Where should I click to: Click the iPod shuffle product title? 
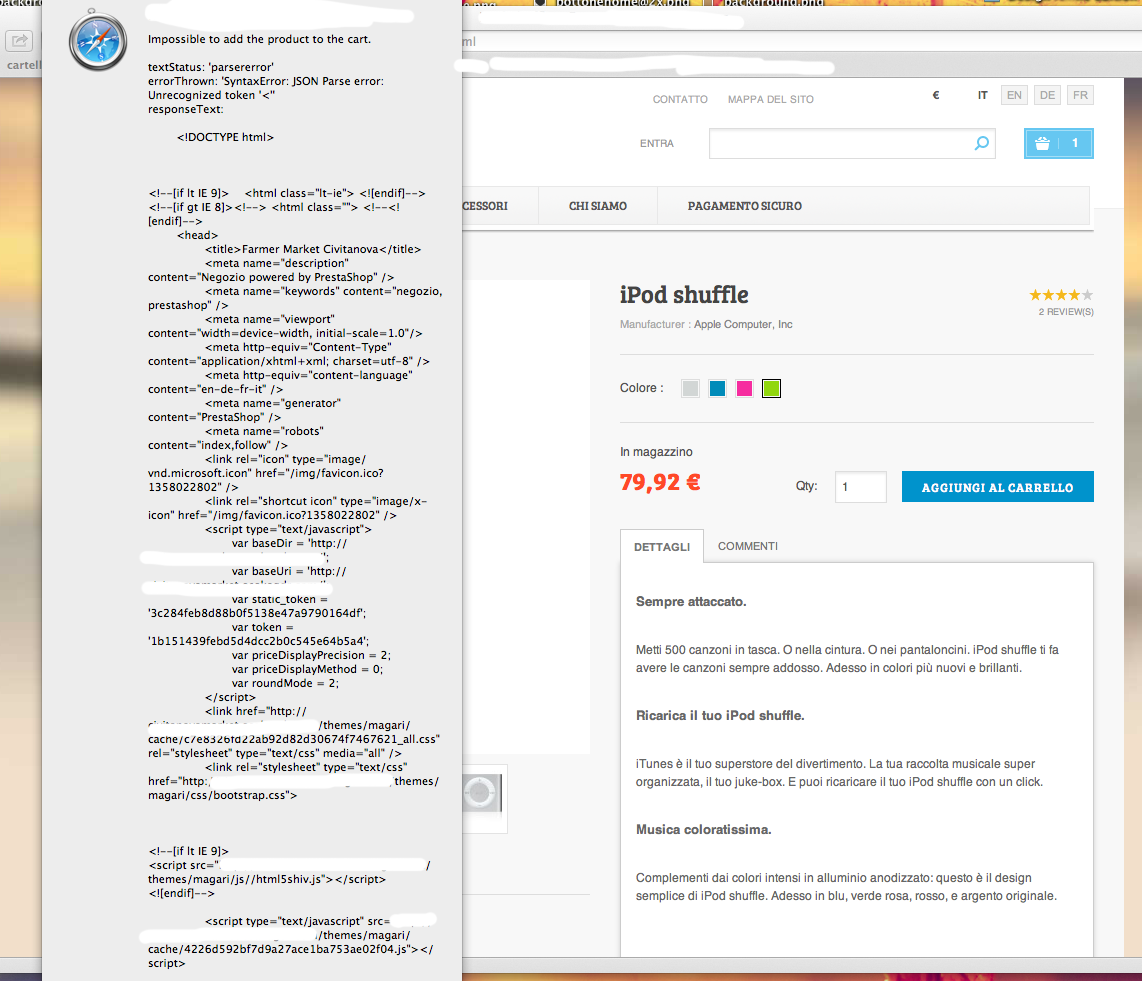tap(684, 295)
